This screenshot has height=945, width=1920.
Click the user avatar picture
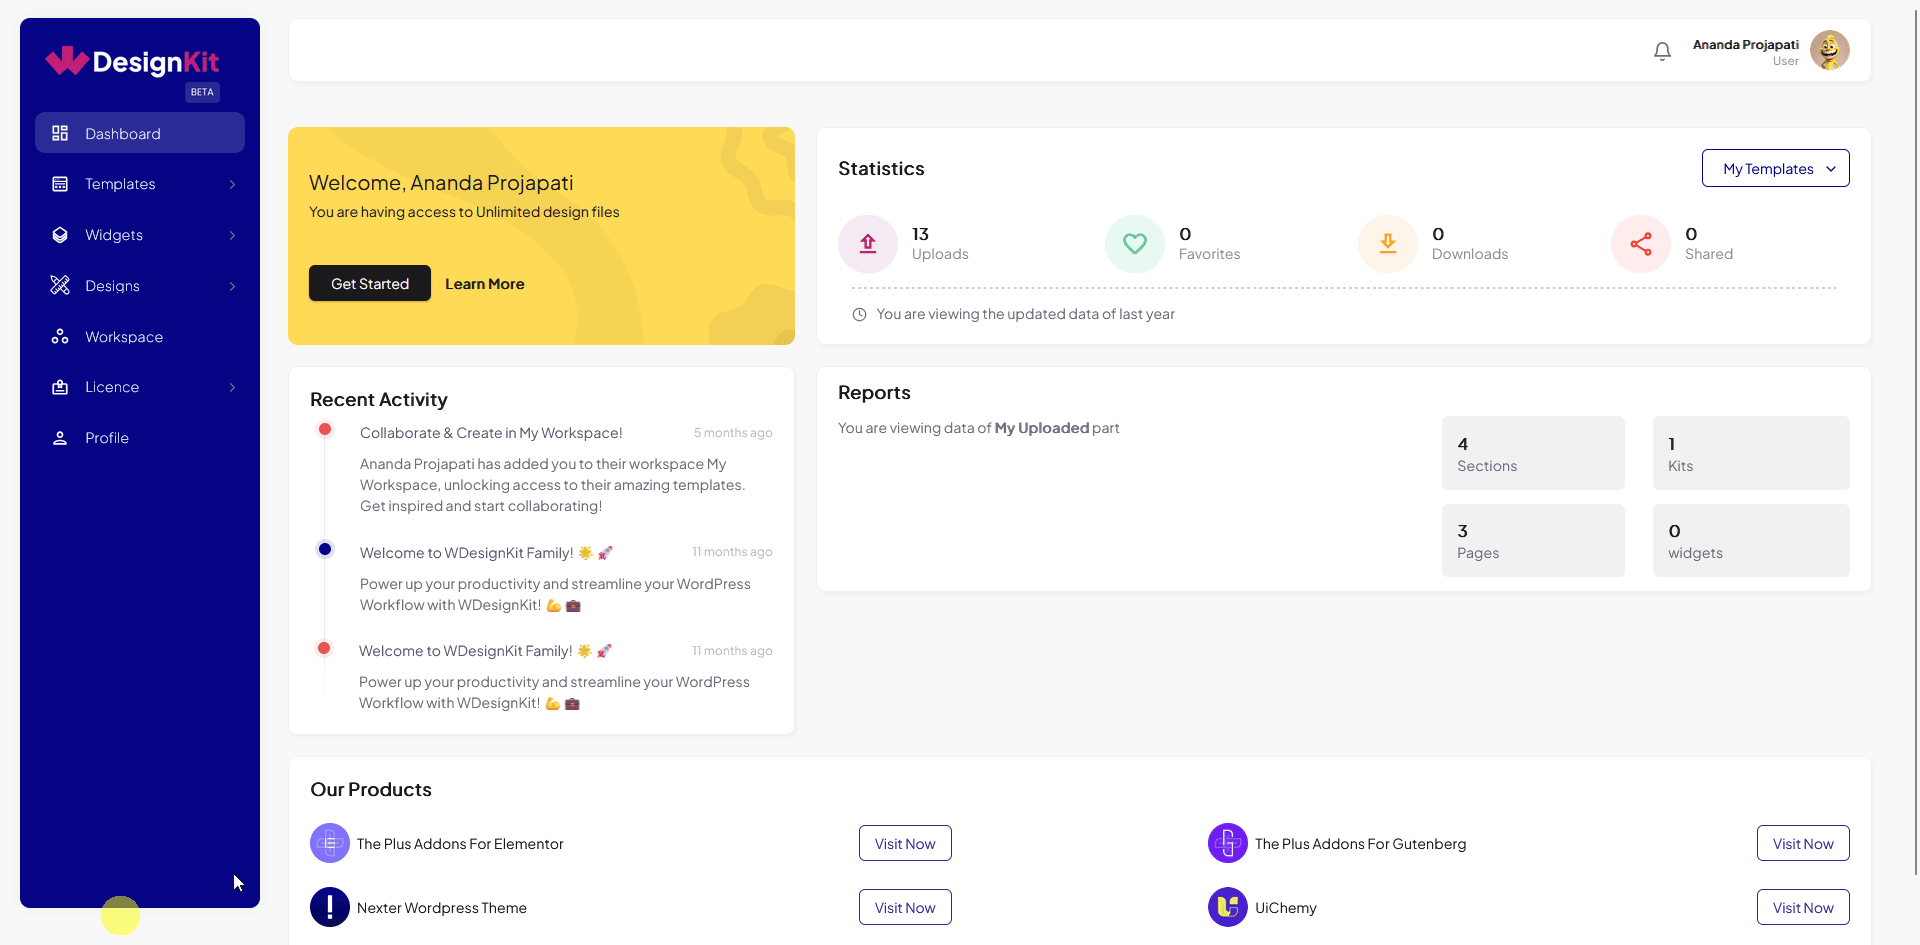[x=1829, y=50]
